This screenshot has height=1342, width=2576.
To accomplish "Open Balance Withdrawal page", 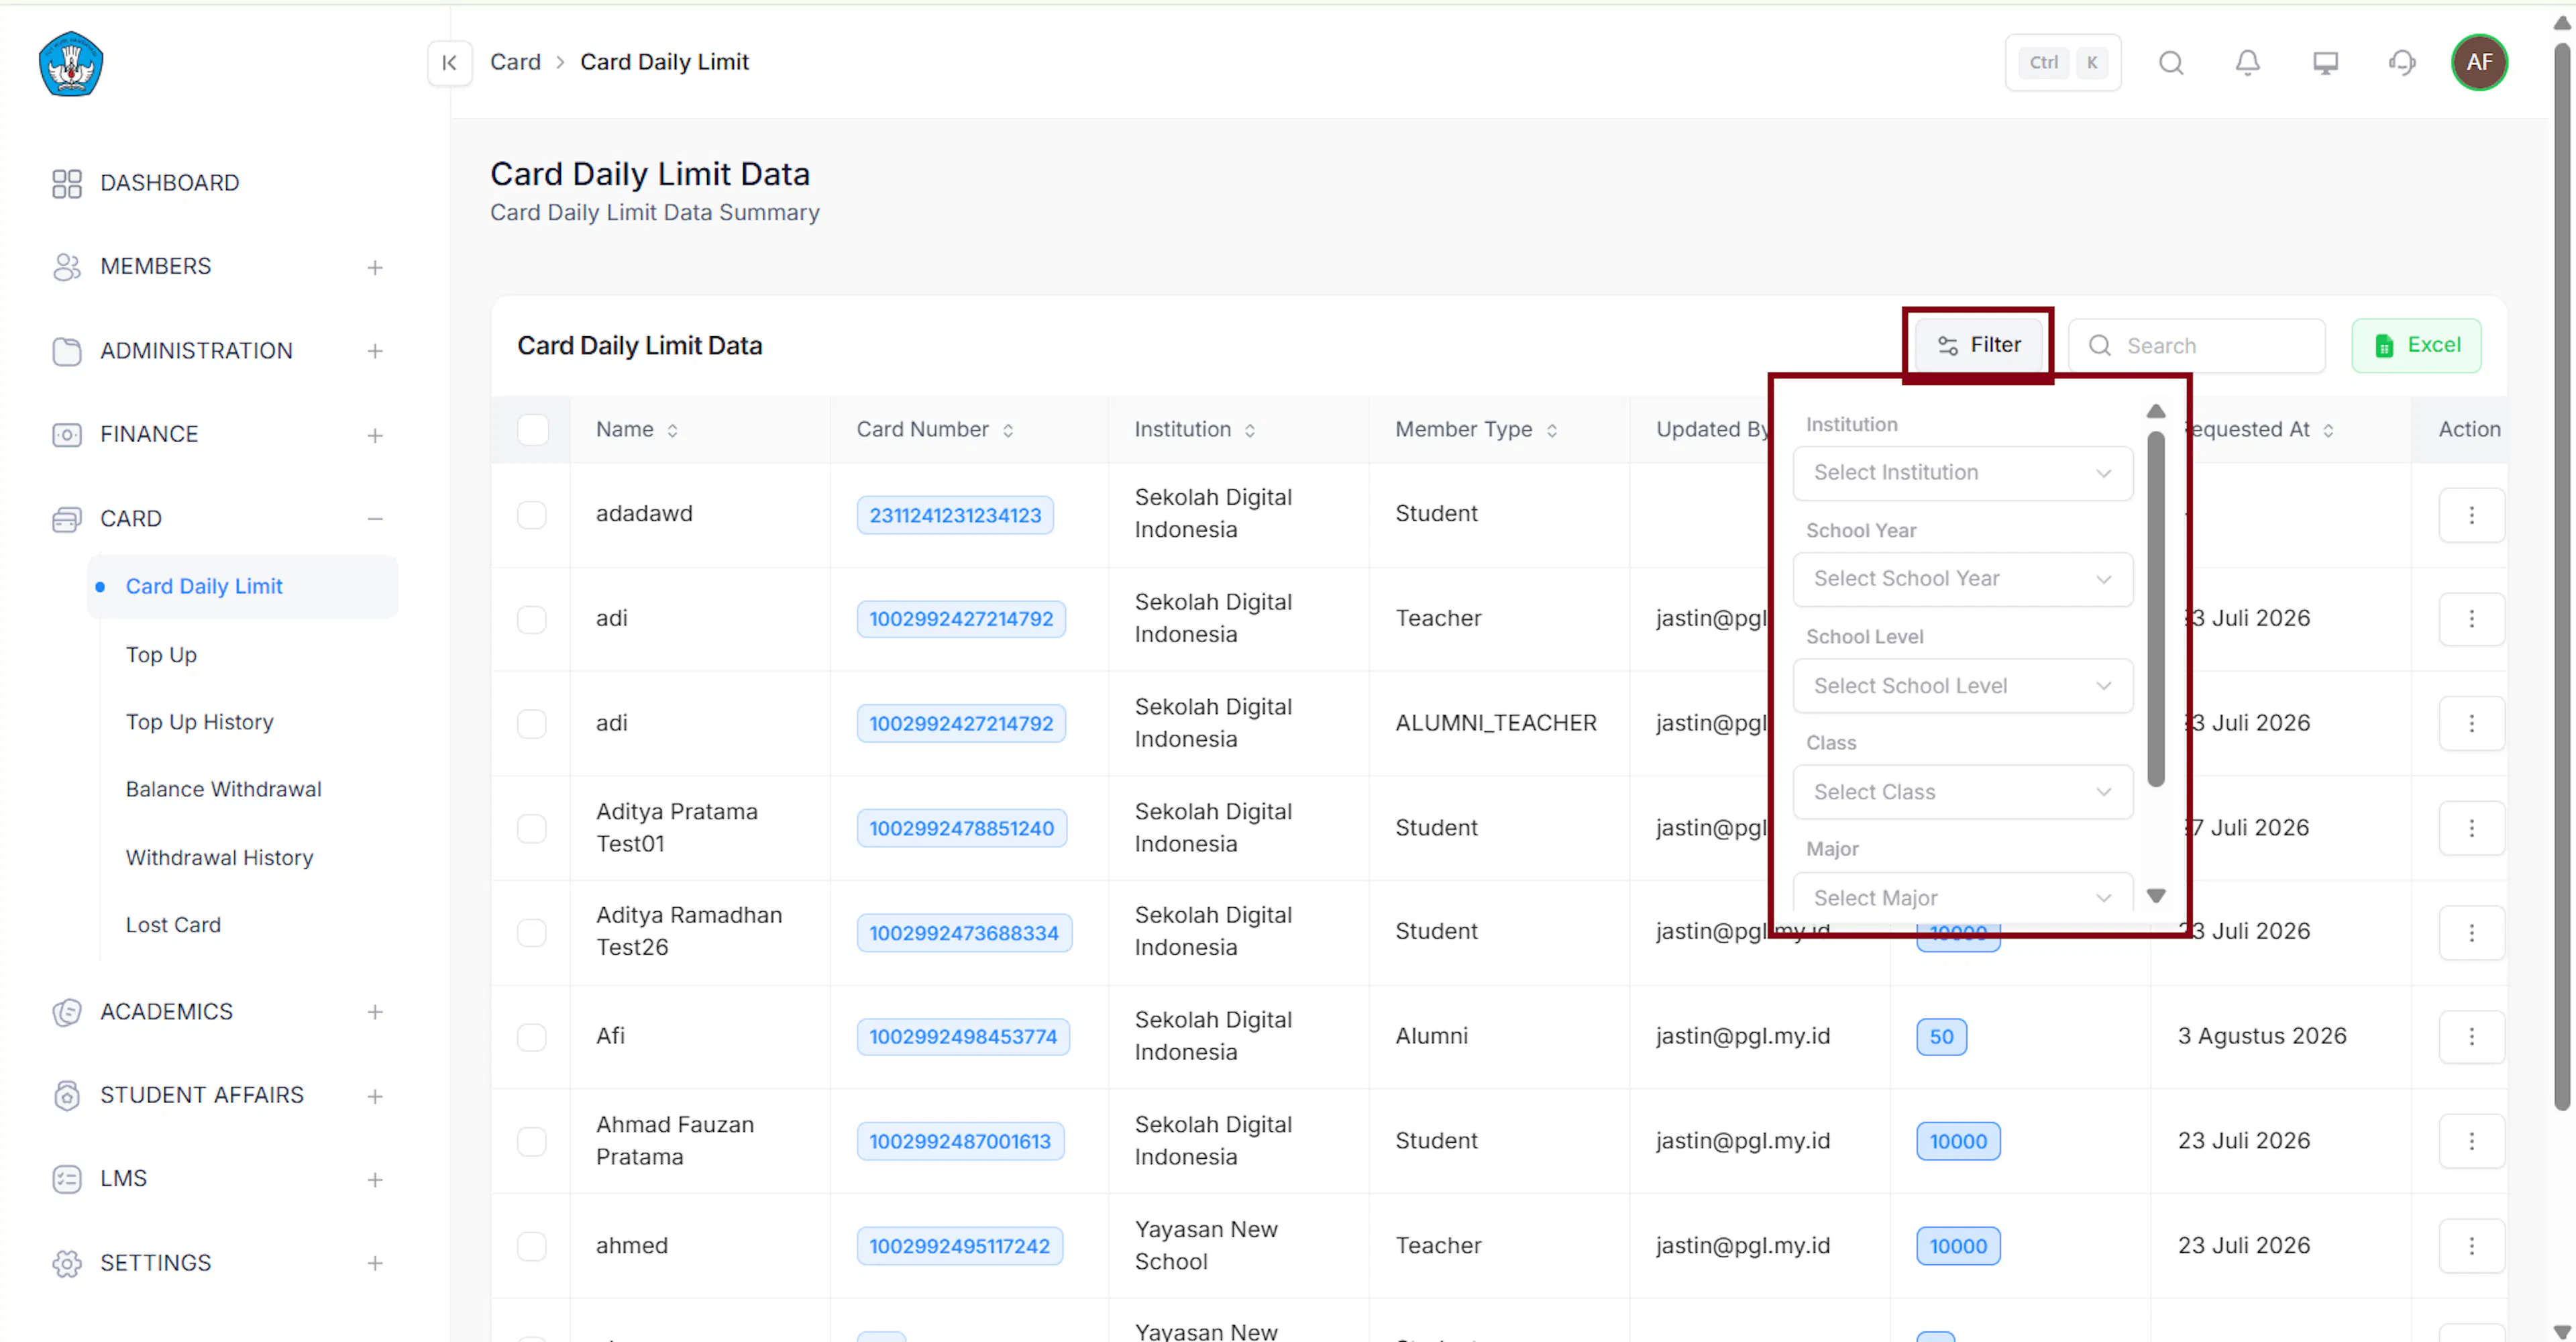I will [223, 790].
